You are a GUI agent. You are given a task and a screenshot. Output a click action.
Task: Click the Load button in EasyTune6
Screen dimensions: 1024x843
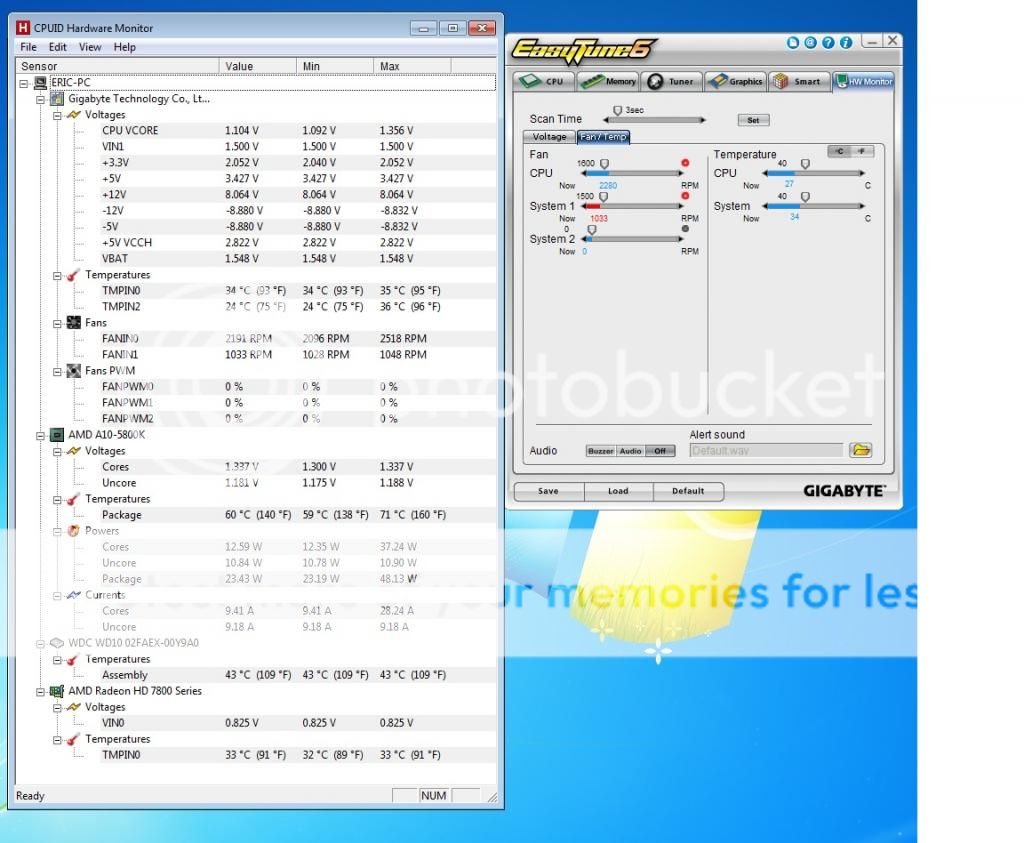(618, 491)
